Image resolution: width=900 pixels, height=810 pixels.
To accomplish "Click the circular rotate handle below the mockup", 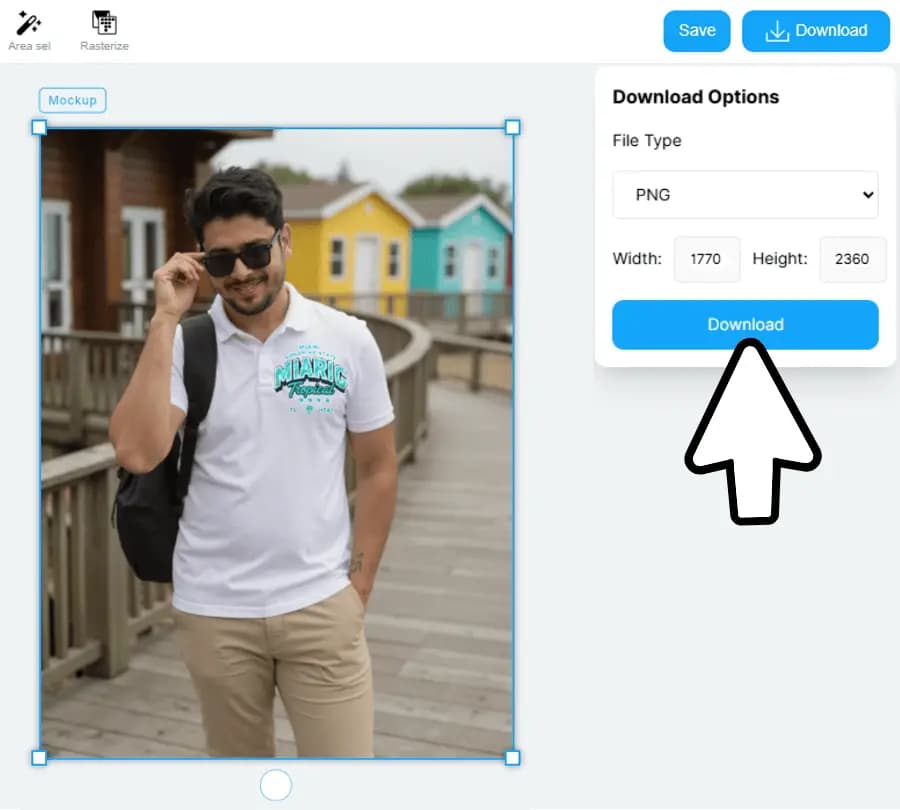I will 275,785.
